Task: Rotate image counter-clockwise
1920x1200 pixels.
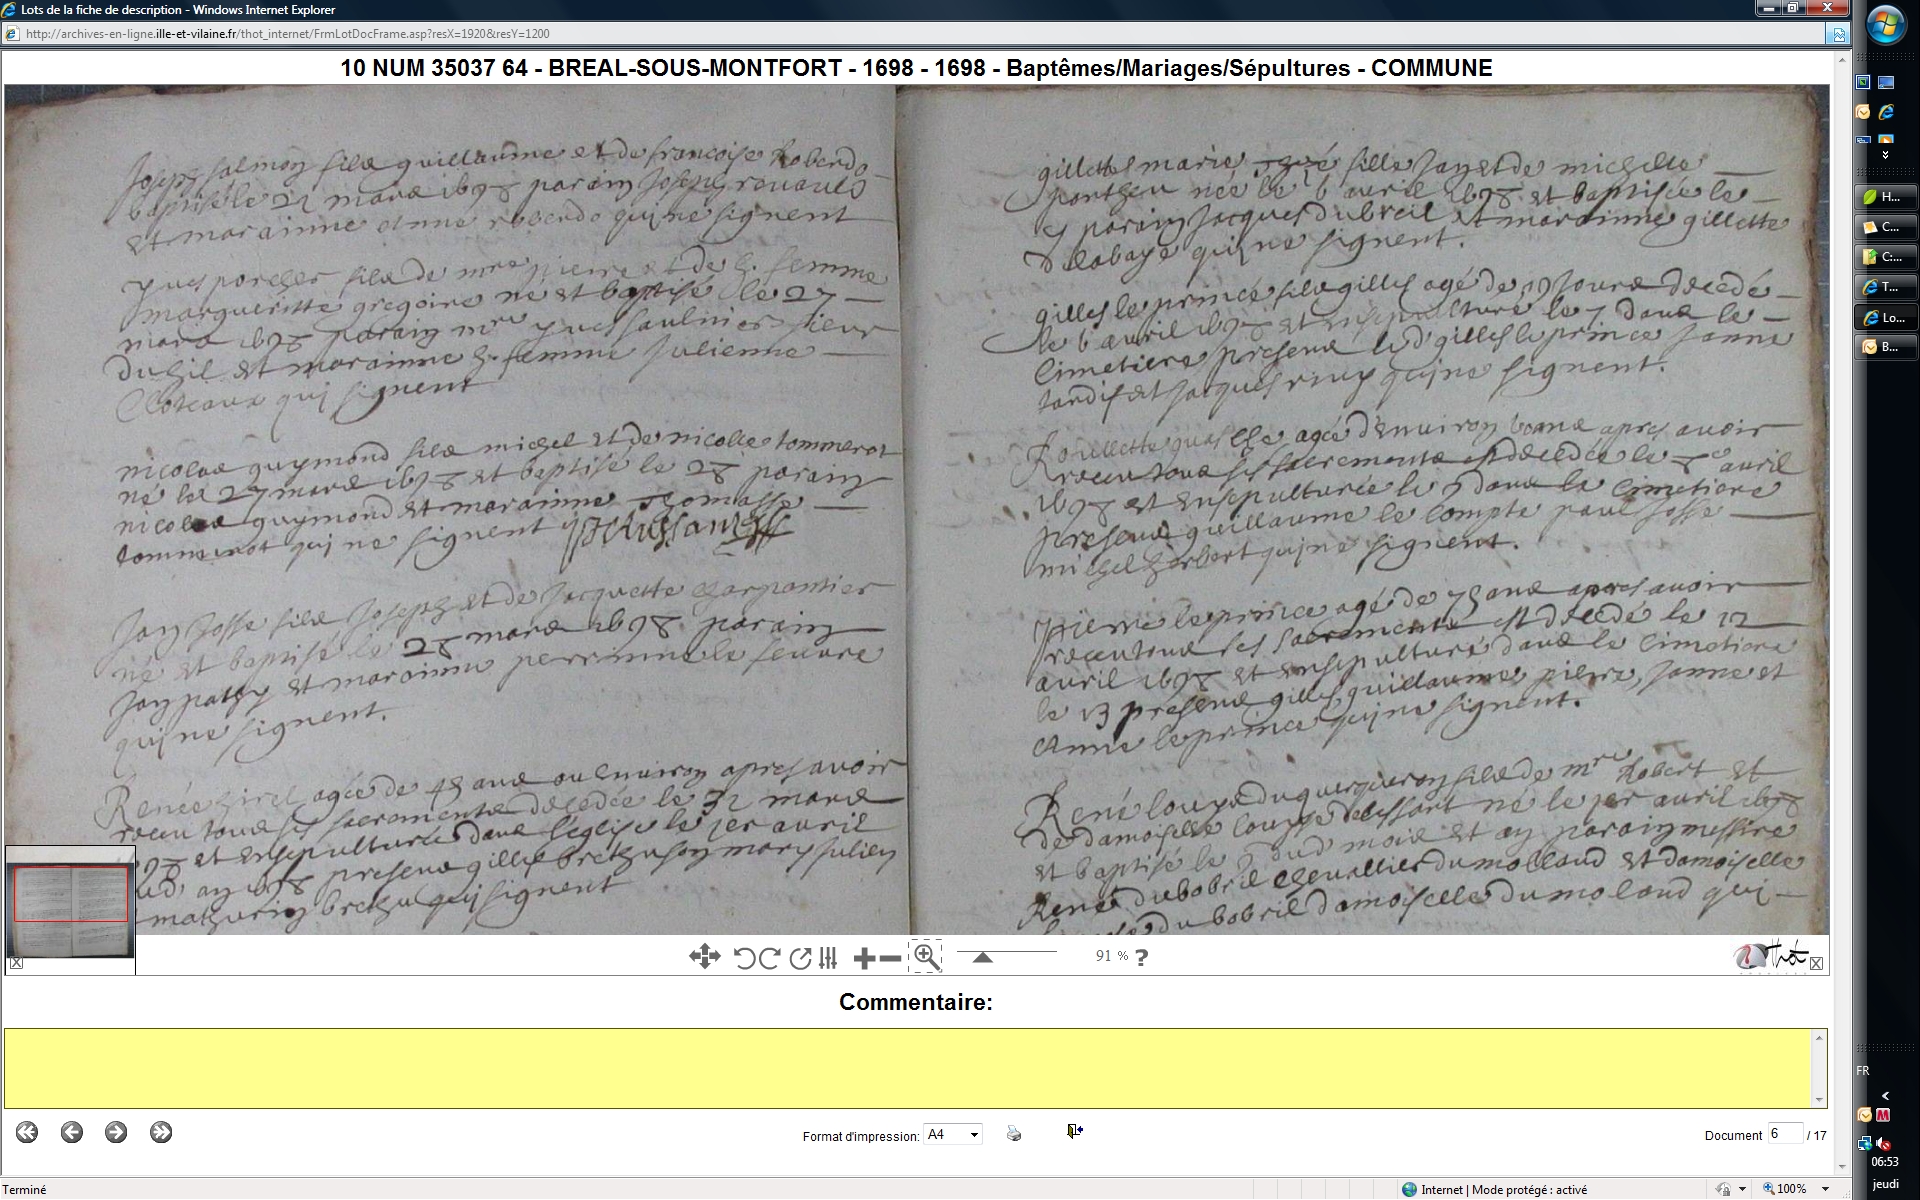Action: pos(743,958)
